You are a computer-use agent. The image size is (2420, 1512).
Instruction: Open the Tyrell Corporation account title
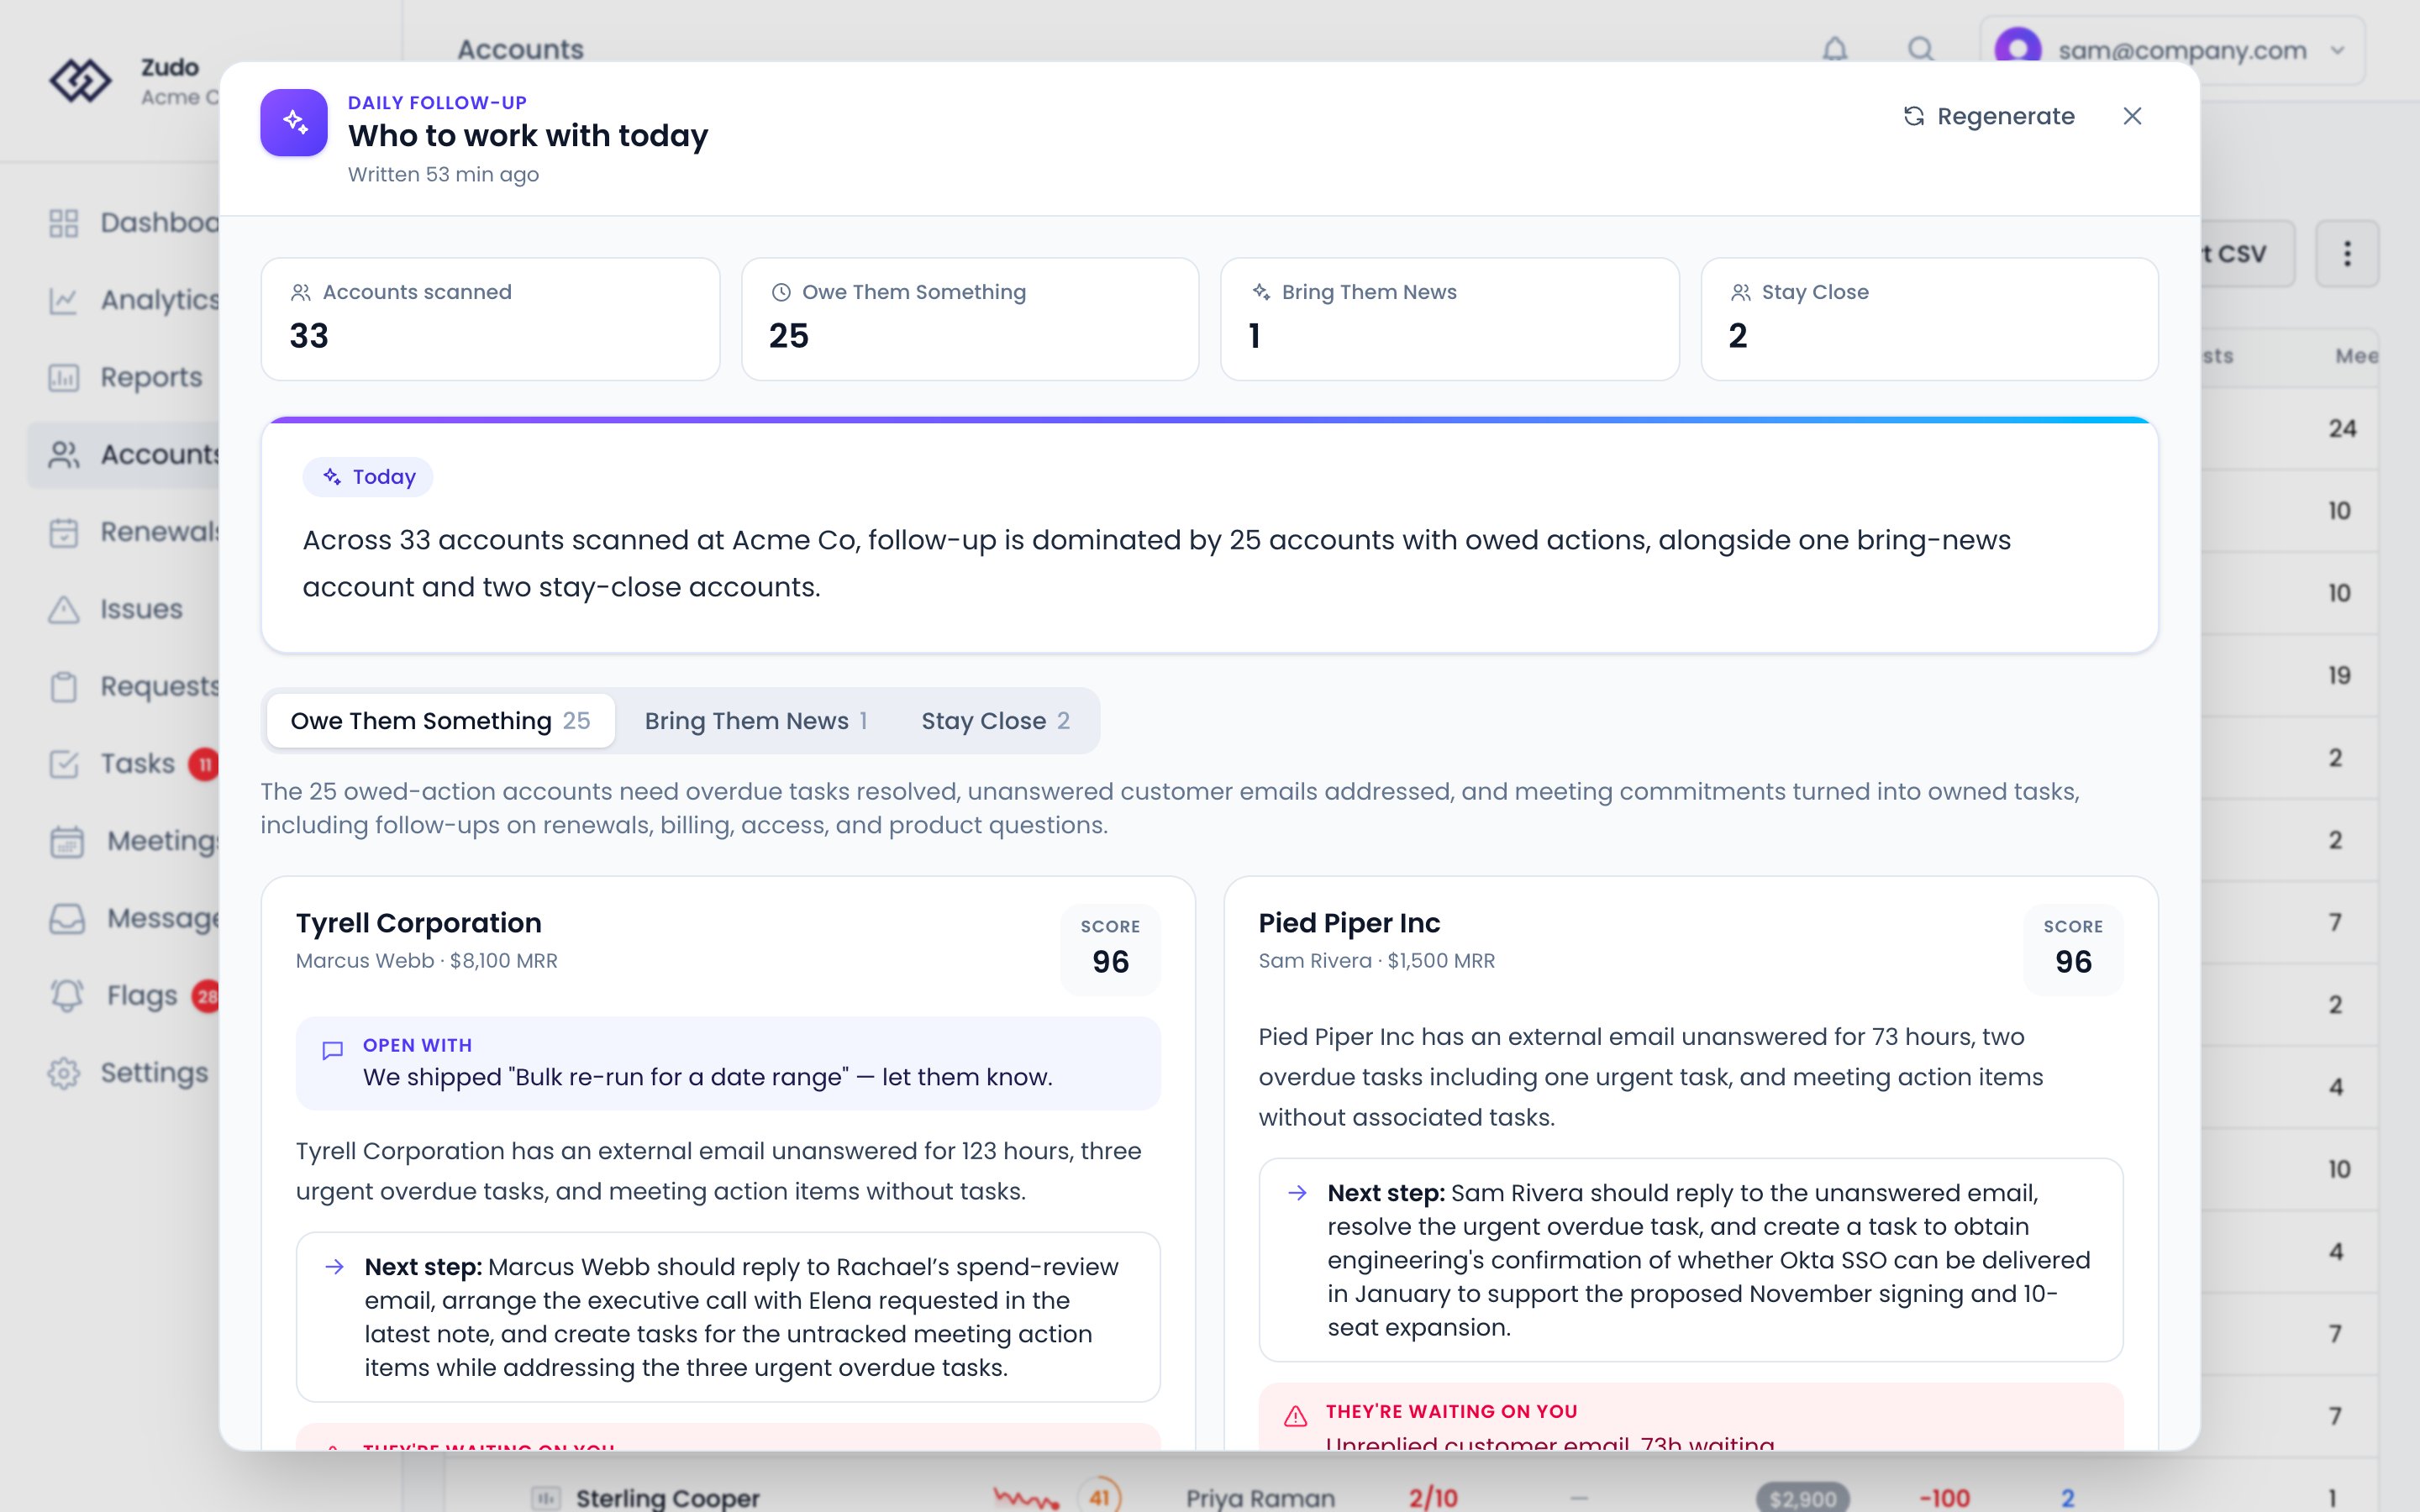tap(418, 923)
